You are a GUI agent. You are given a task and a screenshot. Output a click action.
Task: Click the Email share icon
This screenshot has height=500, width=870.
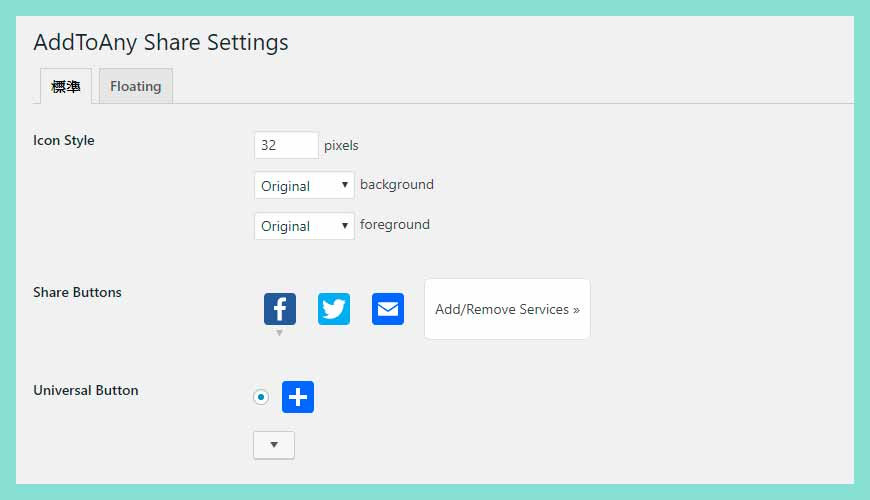coord(388,308)
